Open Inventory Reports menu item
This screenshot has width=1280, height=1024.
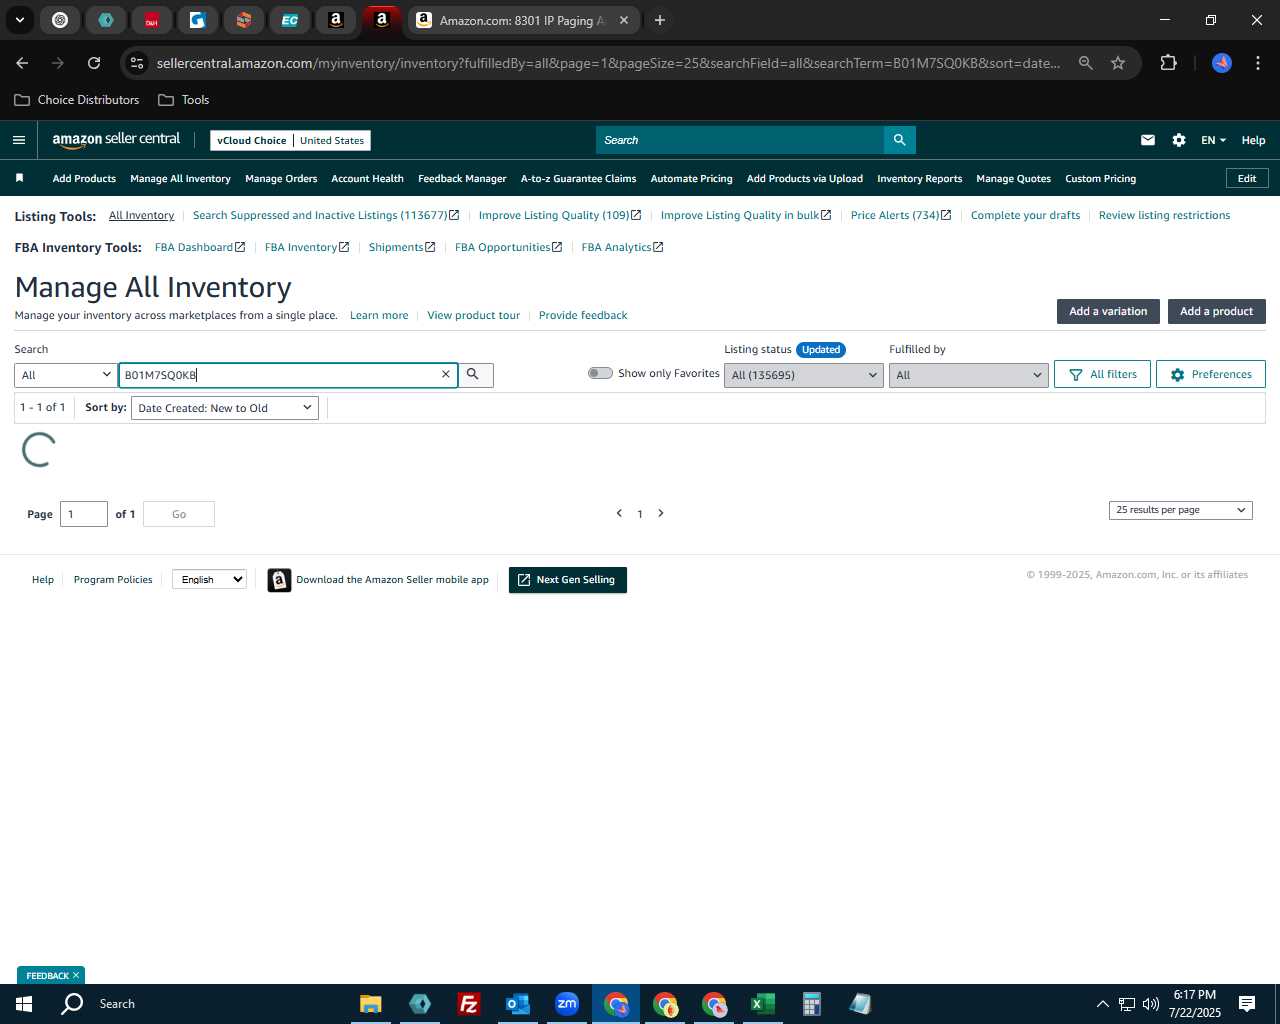pos(919,179)
